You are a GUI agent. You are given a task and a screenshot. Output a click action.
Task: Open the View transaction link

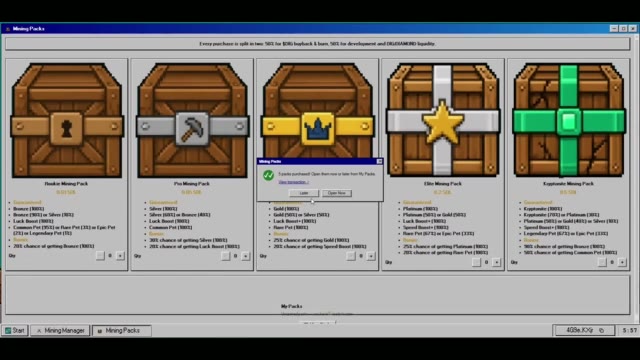293,182
